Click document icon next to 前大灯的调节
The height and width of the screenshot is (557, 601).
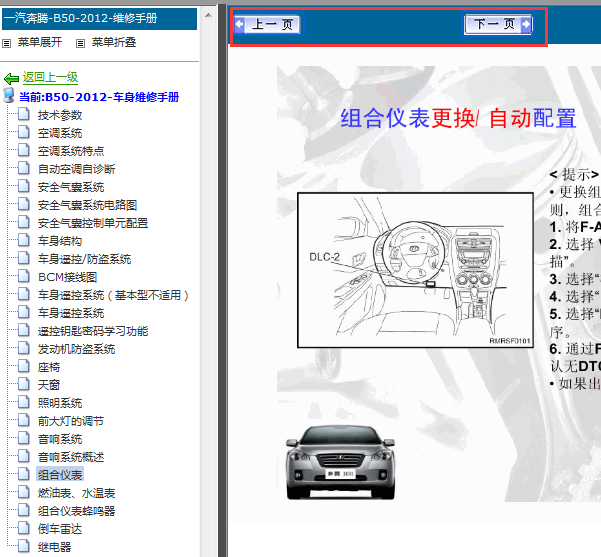click(x=24, y=420)
